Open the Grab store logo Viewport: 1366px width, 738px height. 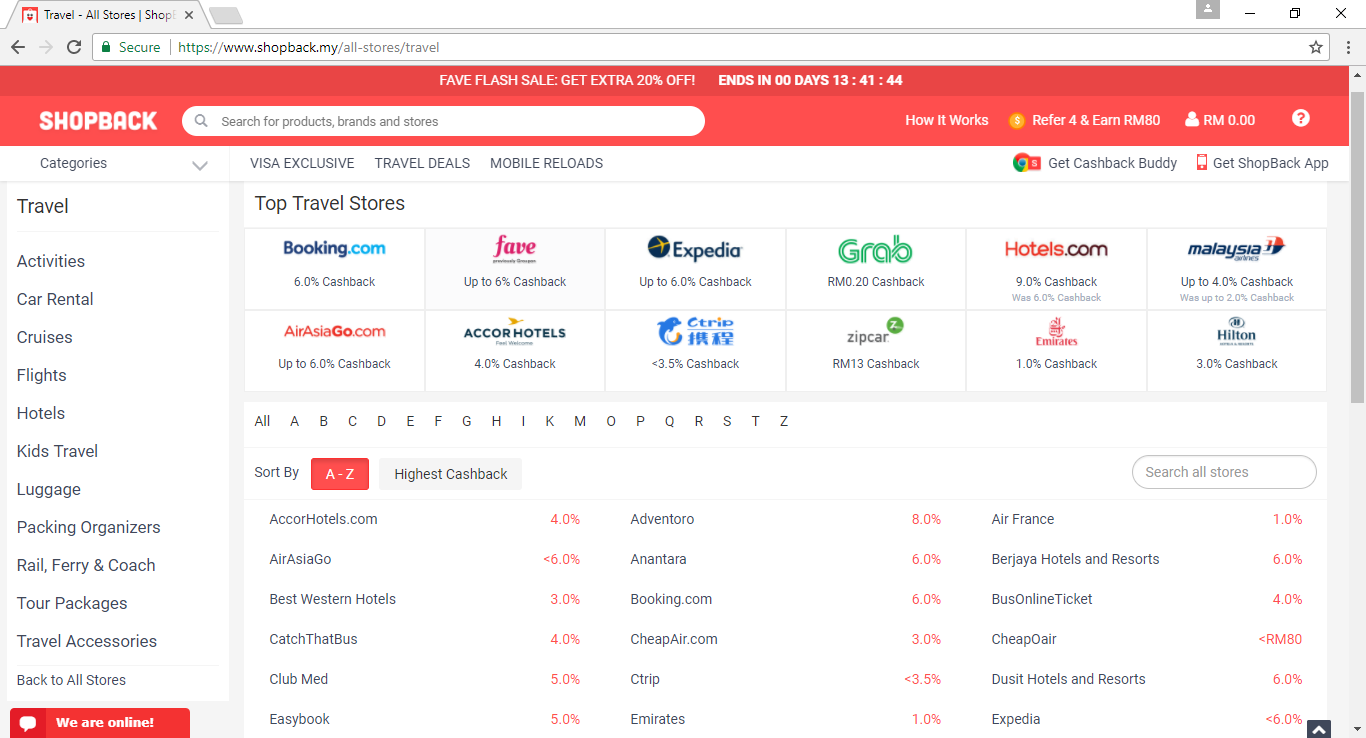(x=875, y=249)
